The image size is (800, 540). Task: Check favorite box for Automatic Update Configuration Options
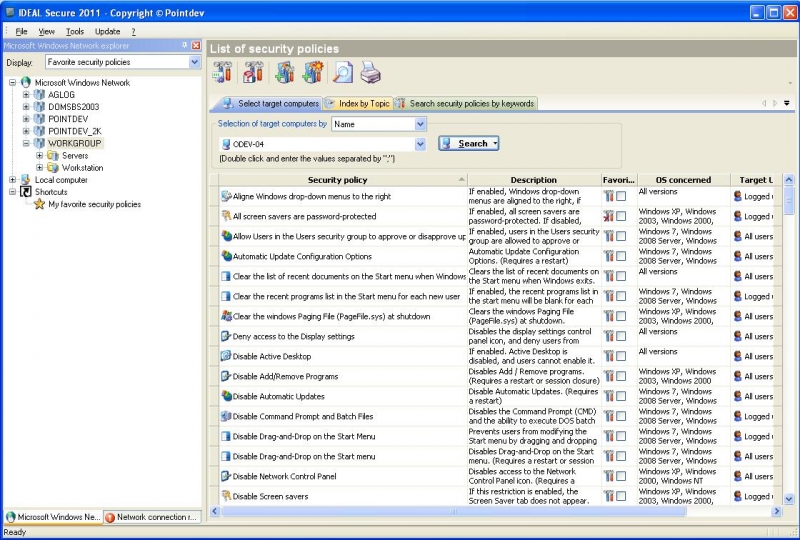coord(621,256)
